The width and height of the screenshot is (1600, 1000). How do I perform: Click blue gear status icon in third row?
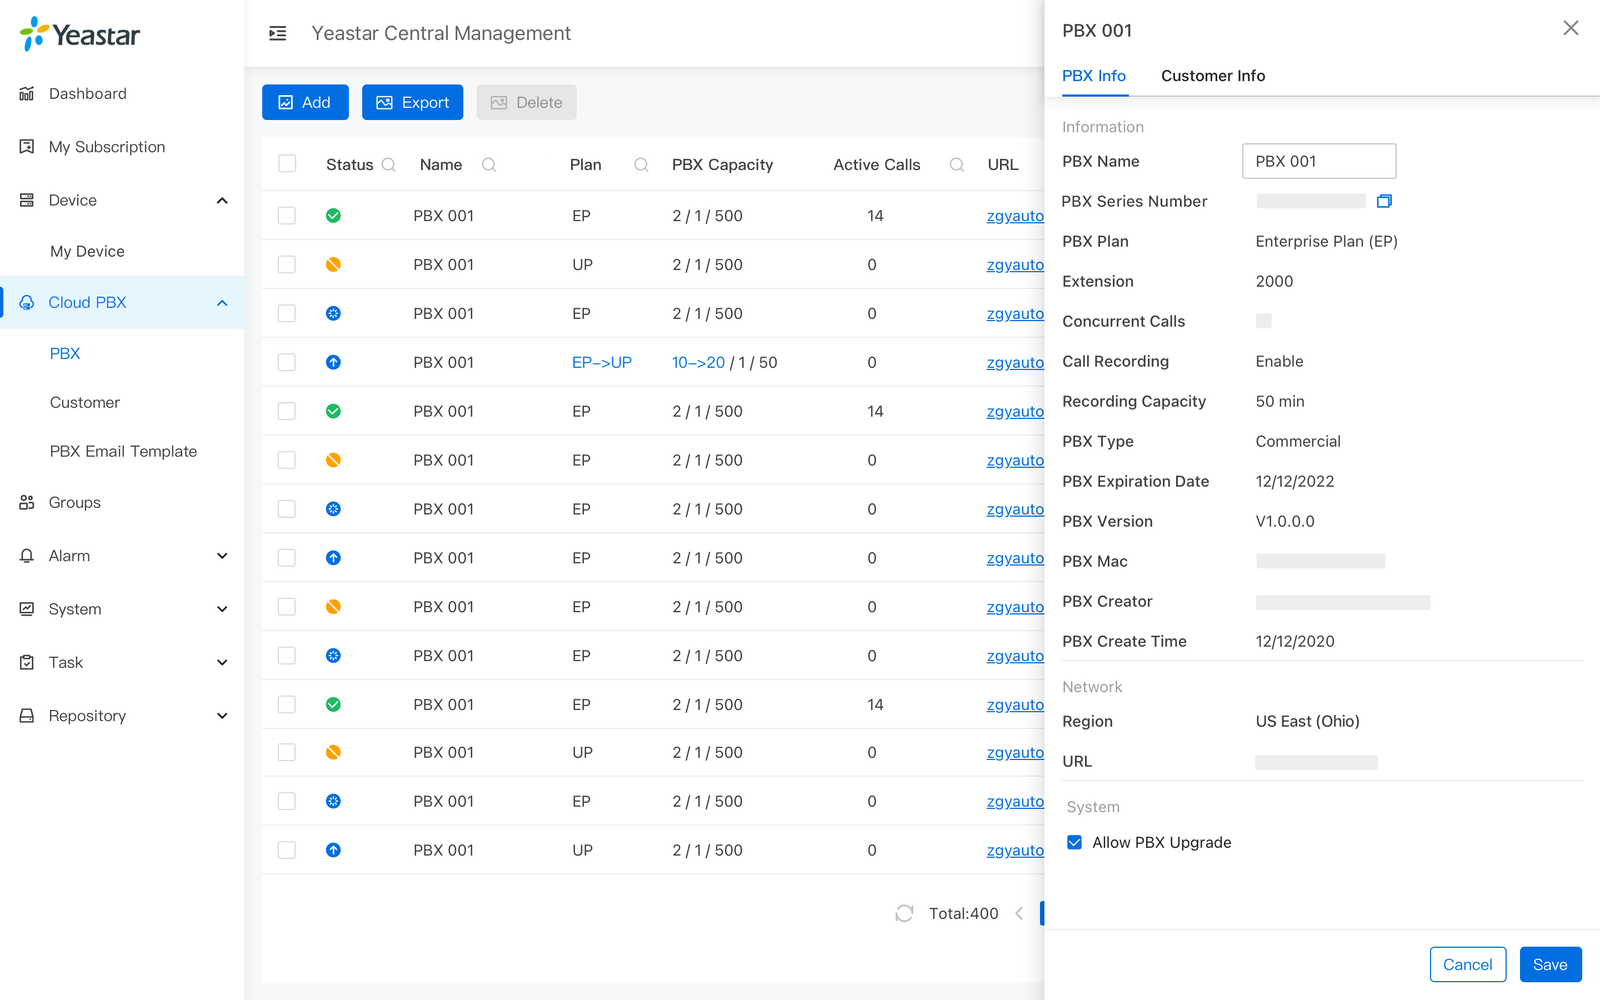point(333,313)
